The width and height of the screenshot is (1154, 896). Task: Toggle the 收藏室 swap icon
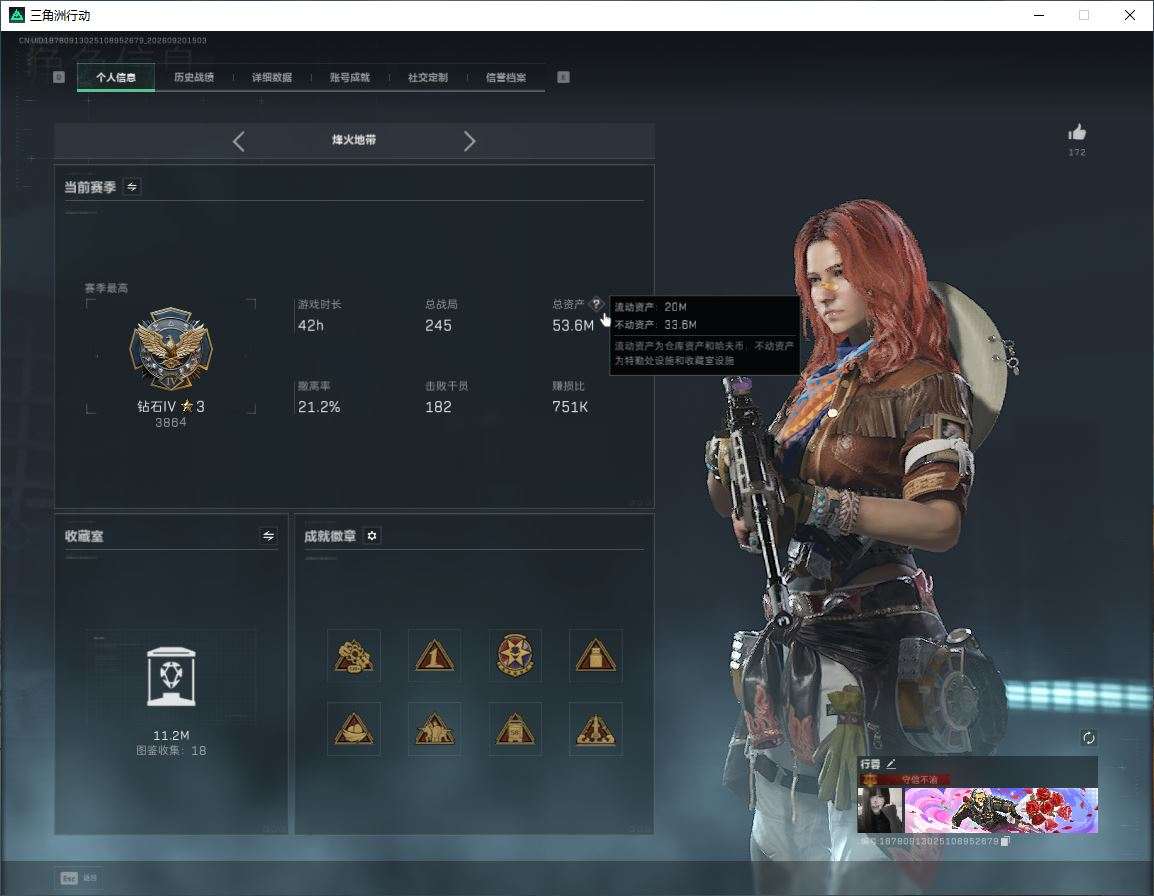(x=268, y=536)
